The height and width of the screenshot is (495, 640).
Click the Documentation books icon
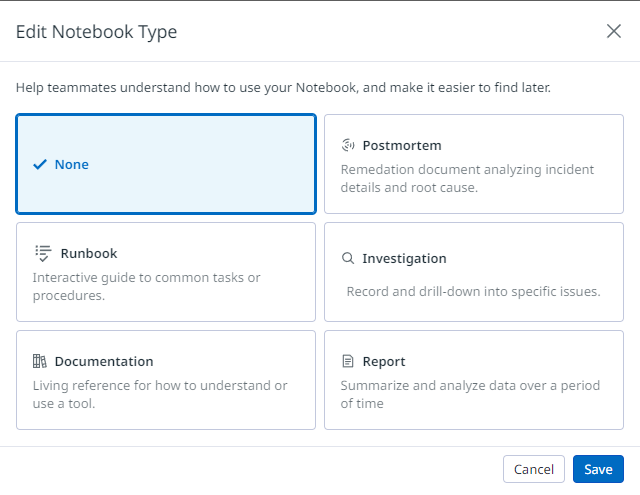(x=40, y=361)
